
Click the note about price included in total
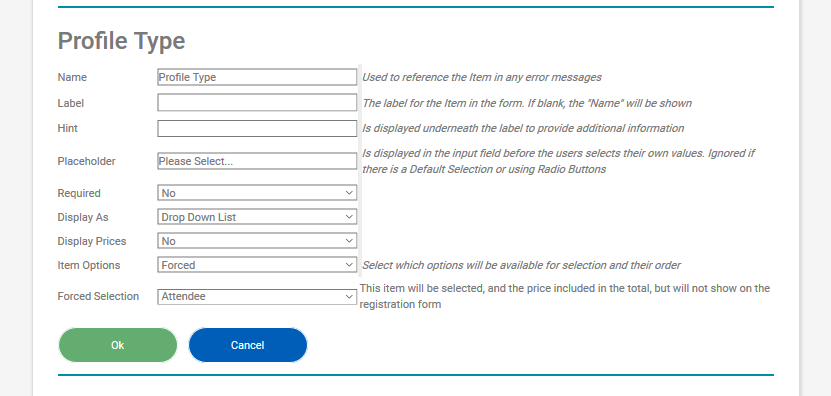click(x=564, y=296)
